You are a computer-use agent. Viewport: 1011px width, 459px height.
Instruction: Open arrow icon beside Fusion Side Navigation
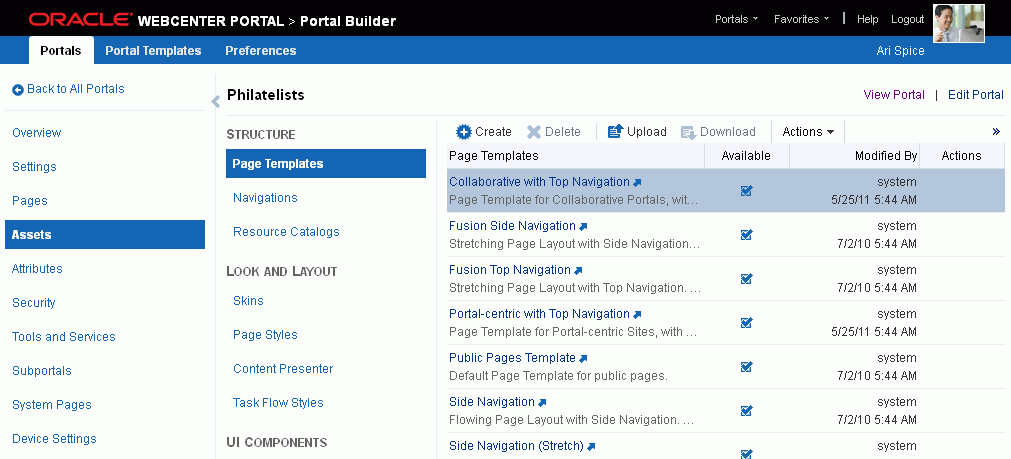pos(583,227)
